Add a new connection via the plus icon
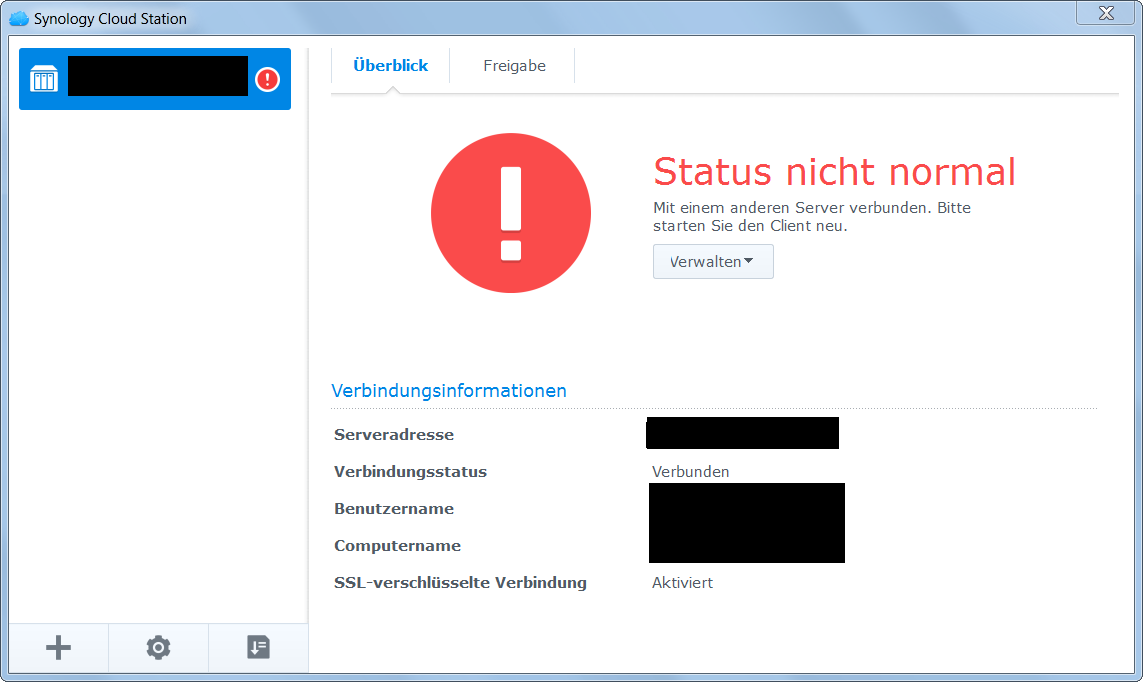1143x682 pixels. coord(57,648)
